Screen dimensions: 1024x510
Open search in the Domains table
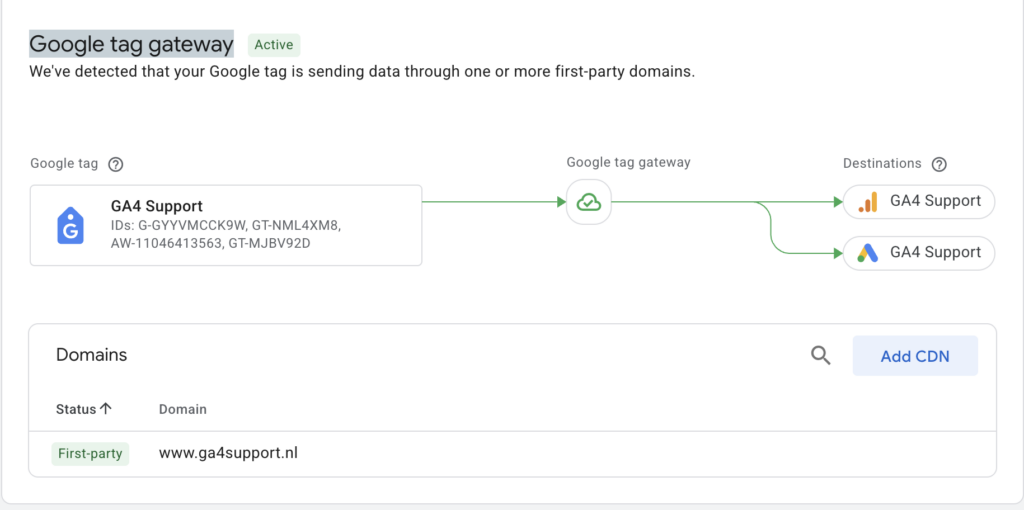tap(821, 355)
